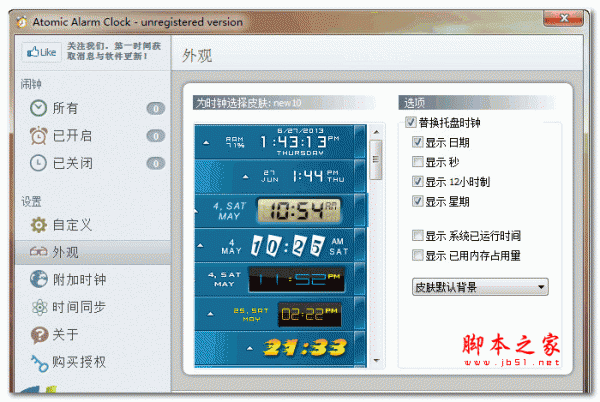Viewport: 600px width, 402px height.
Task: Open the 附加时钟 settings page
Action: pyautogui.click(x=93, y=279)
